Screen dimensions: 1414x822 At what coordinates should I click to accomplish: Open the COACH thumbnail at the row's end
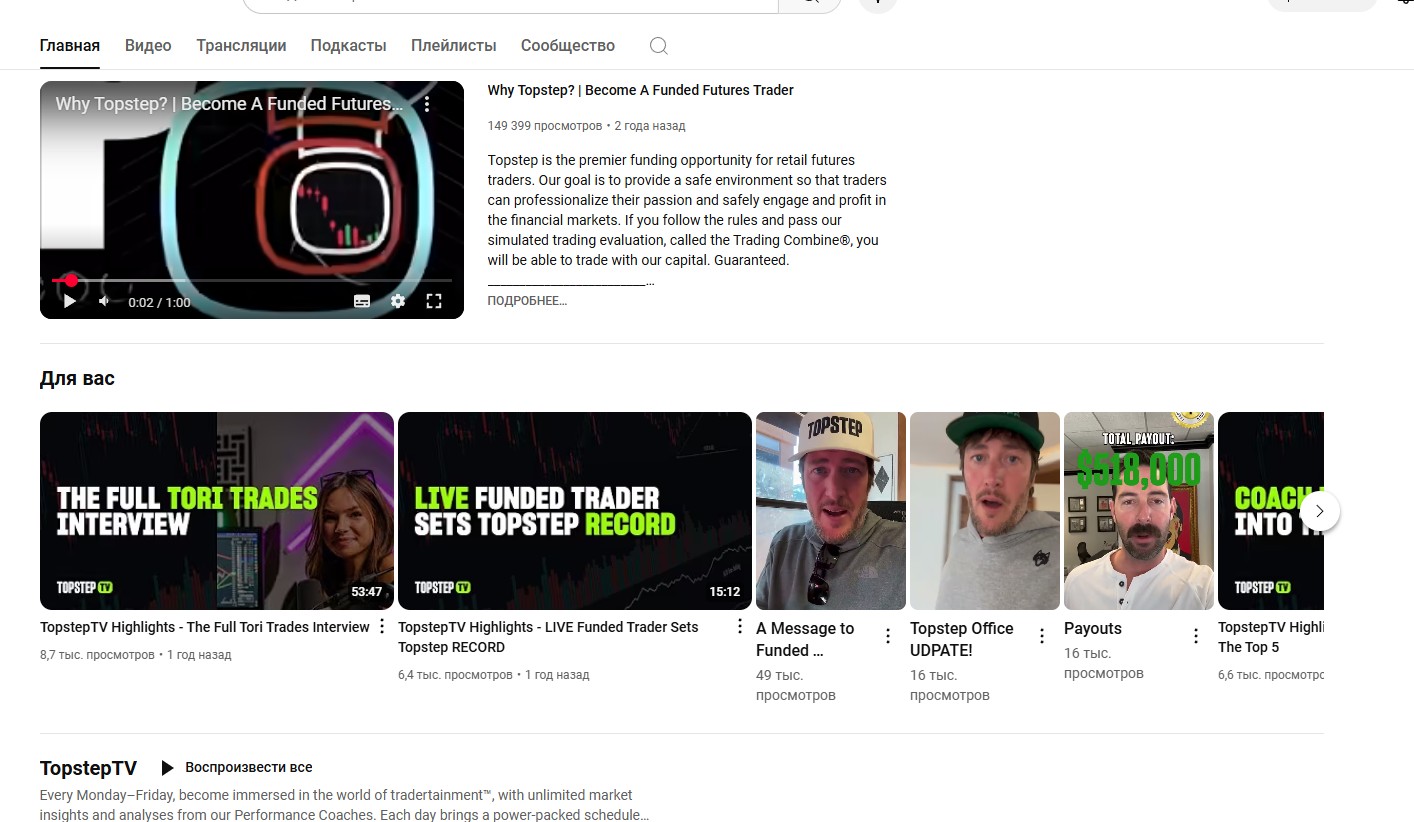coord(1271,511)
